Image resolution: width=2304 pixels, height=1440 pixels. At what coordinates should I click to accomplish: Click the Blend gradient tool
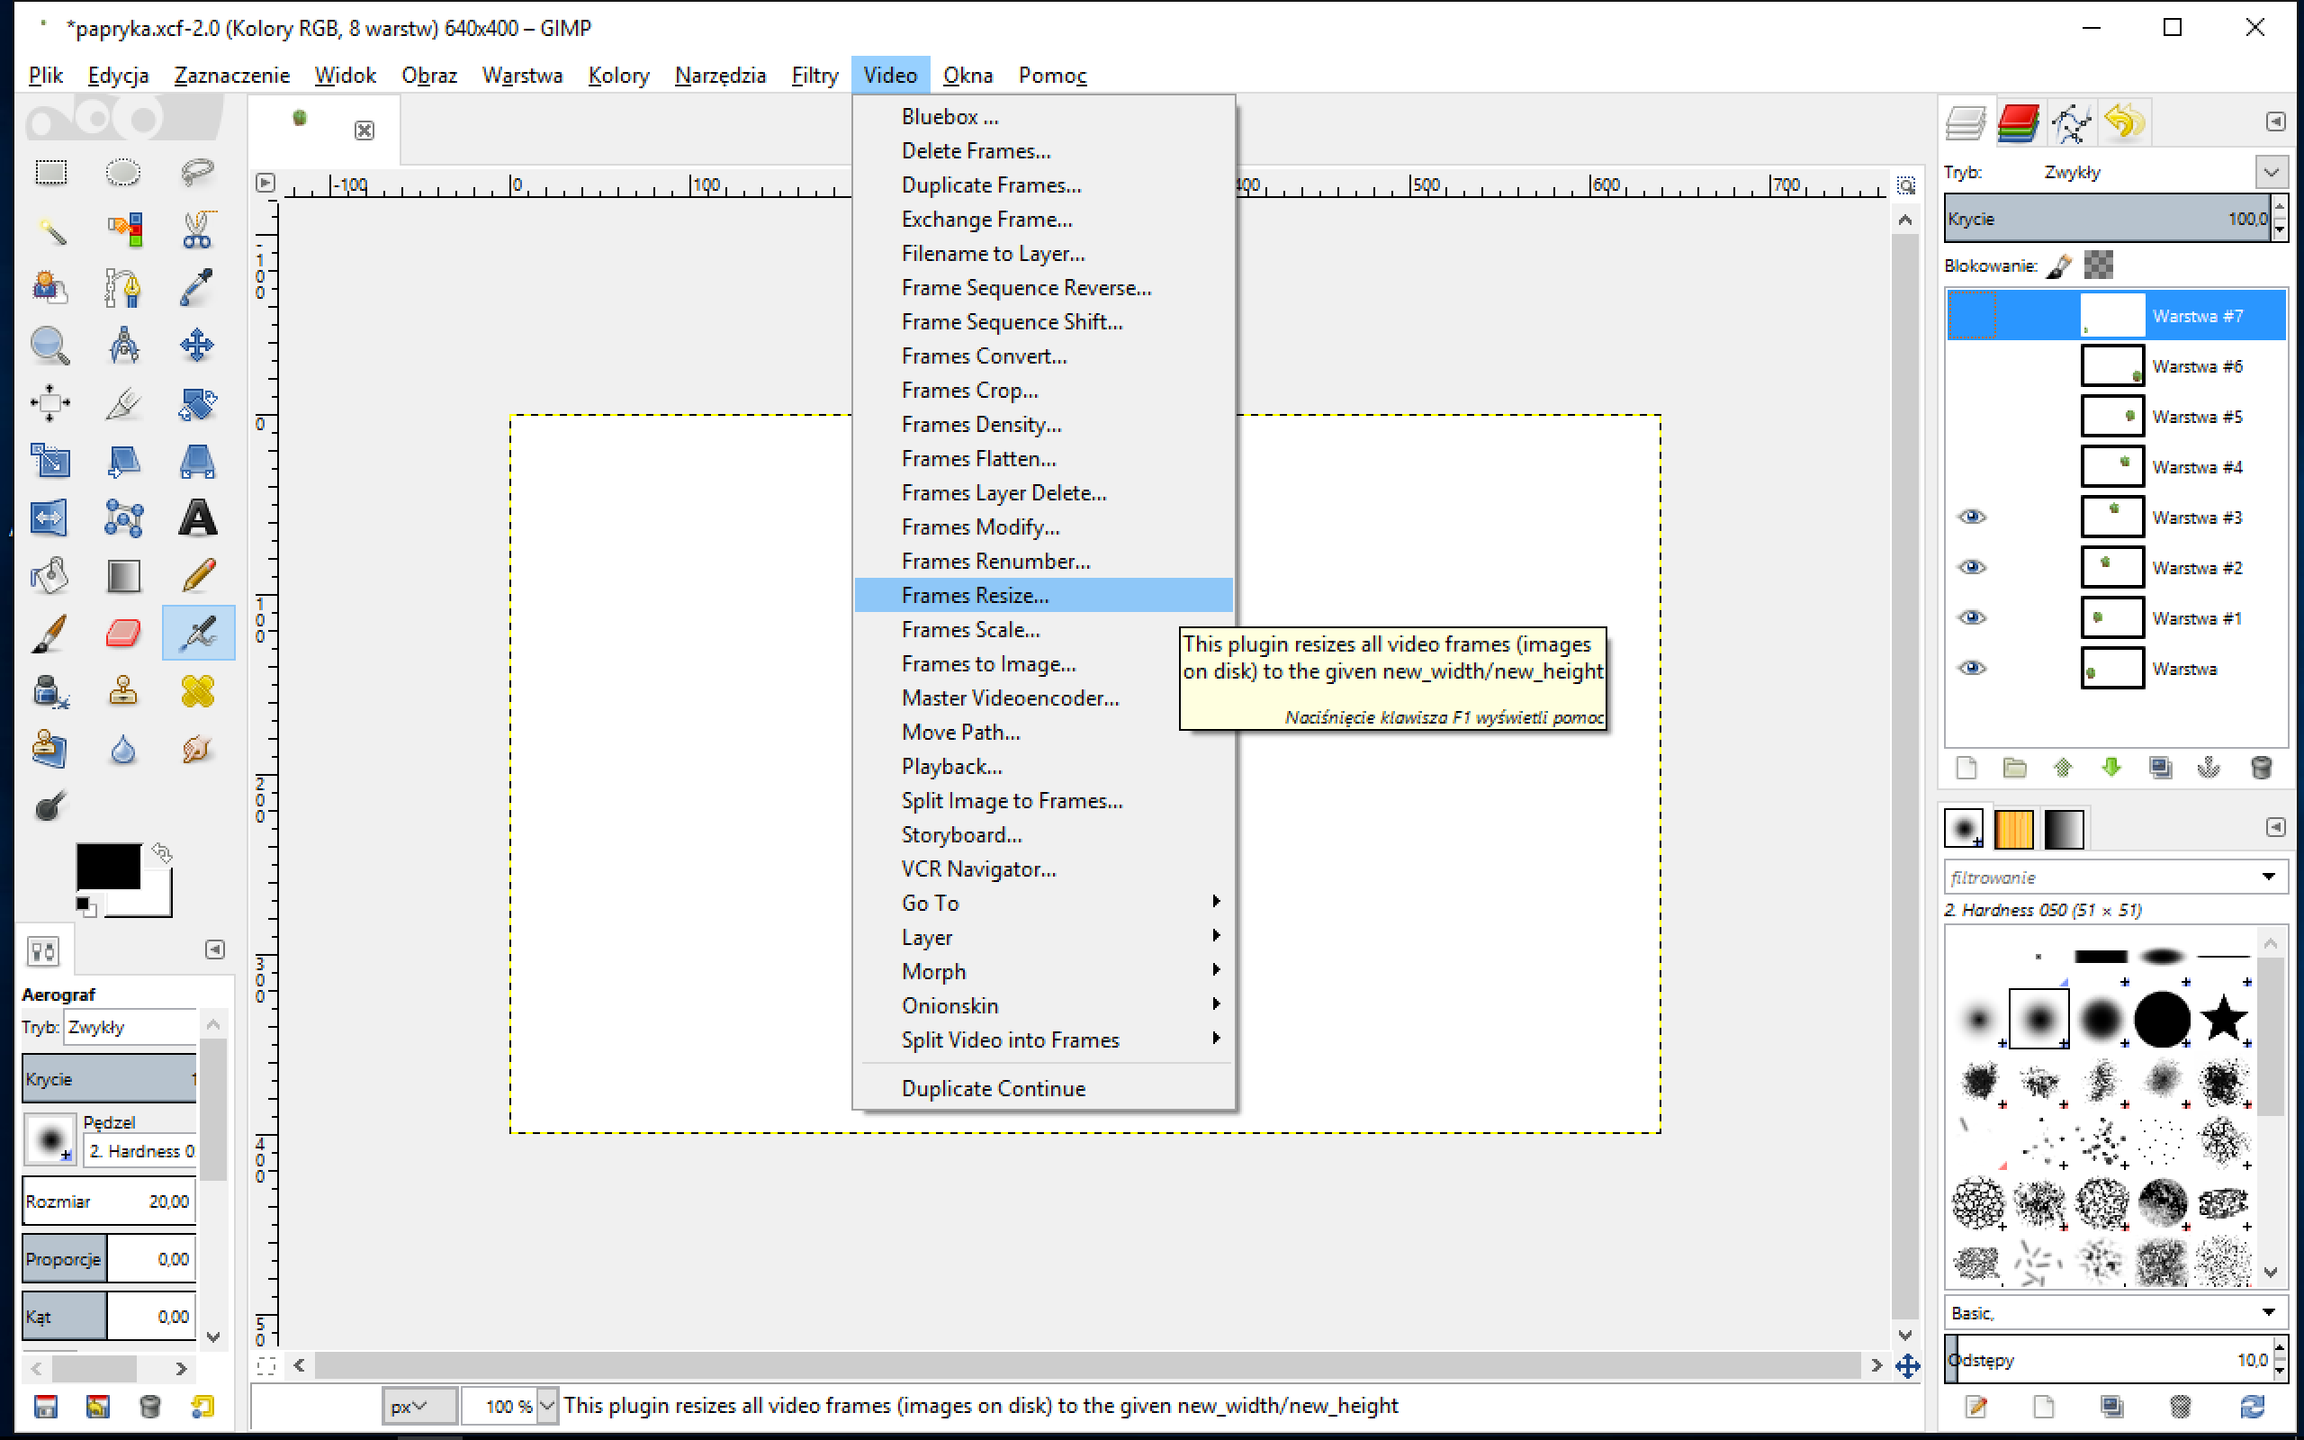click(x=123, y=576)
